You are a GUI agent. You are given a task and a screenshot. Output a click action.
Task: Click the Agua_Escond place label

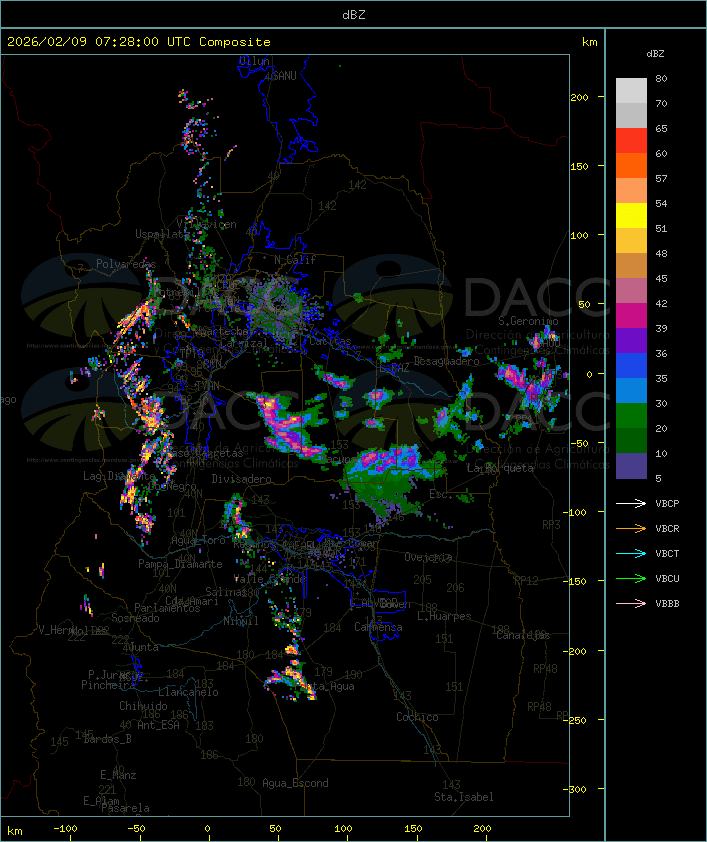point(295,783)
